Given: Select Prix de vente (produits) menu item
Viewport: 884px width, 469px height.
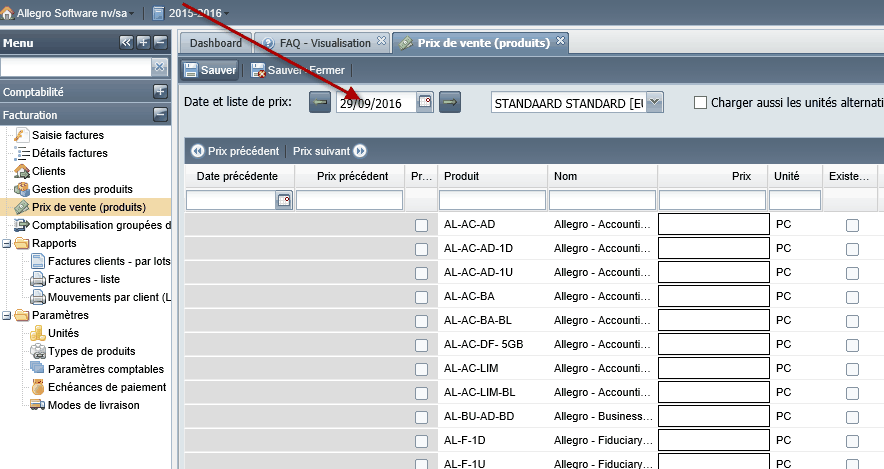Looking at the screenshot, I should pyautogui.click(x=89, y=207).
